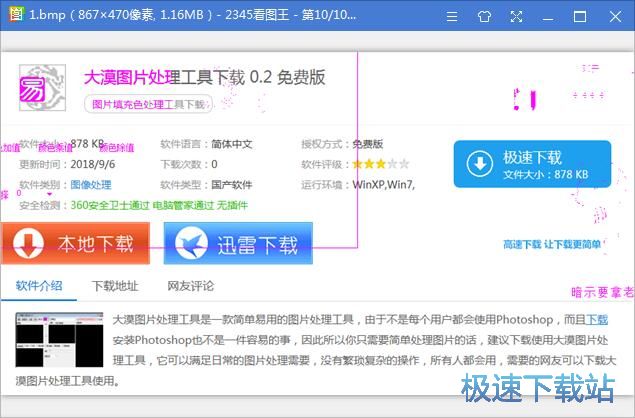Open the 网友评论 tab
The height and width of the screenshot is (418, 635).
191,286
